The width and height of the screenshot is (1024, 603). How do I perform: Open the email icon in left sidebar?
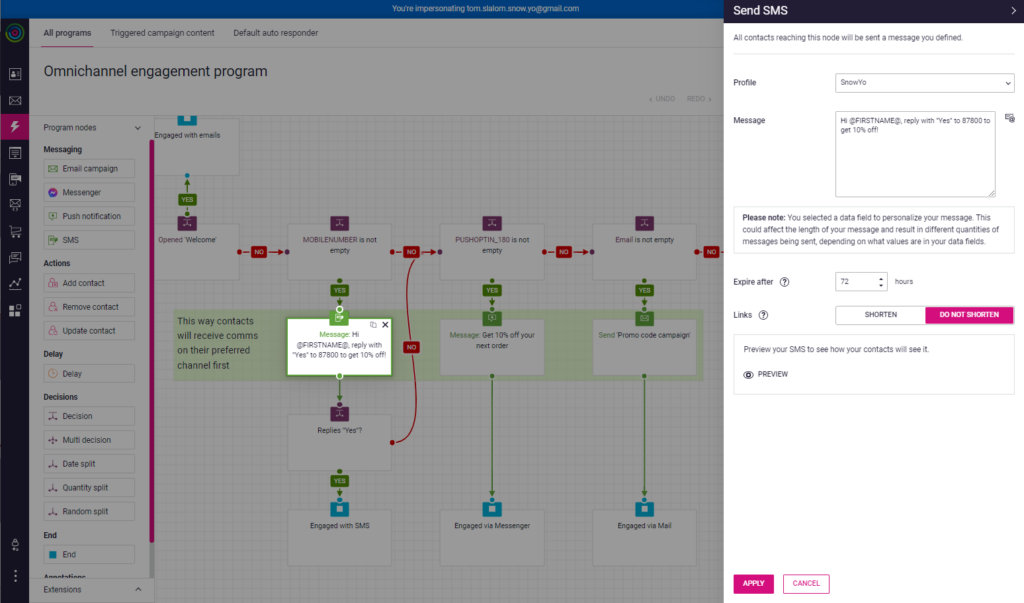(13, 100)
